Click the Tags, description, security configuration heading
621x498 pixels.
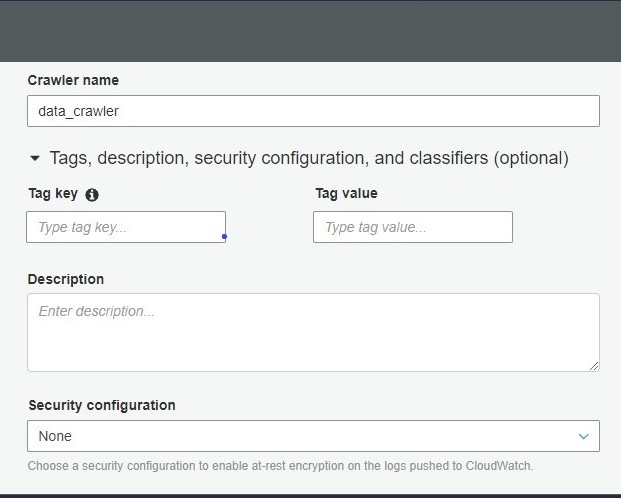click(x=309, y=158)
